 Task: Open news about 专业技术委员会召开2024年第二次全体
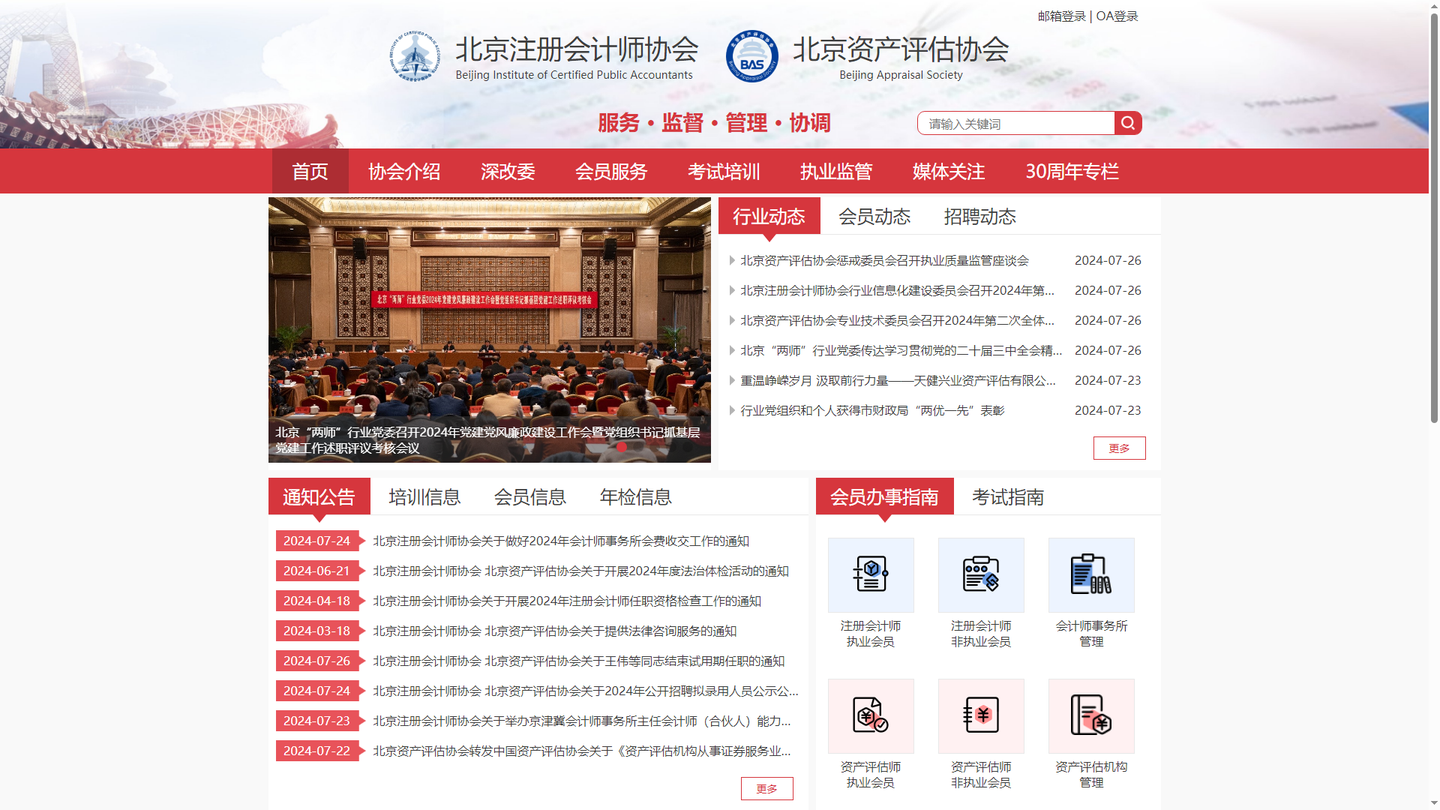(897, 321)
